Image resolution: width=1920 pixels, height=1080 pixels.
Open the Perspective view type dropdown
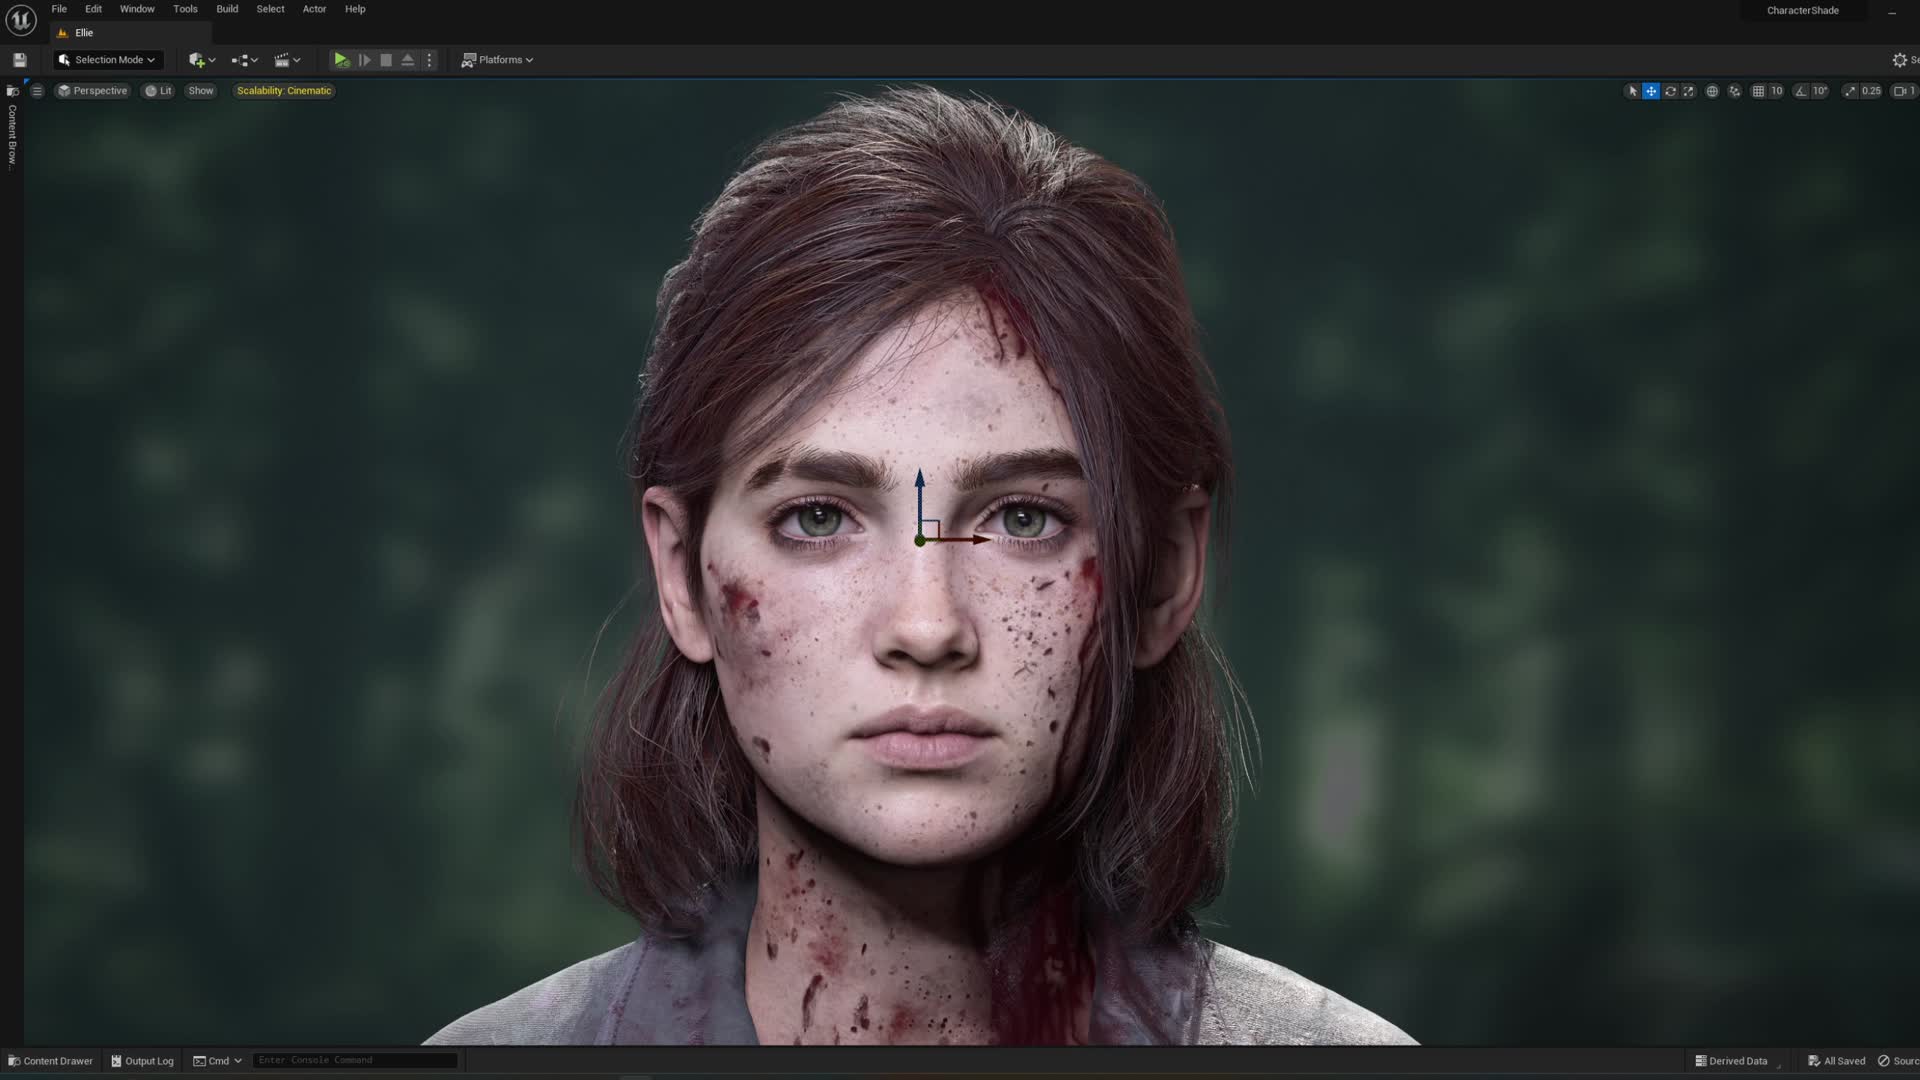[93, 91]
